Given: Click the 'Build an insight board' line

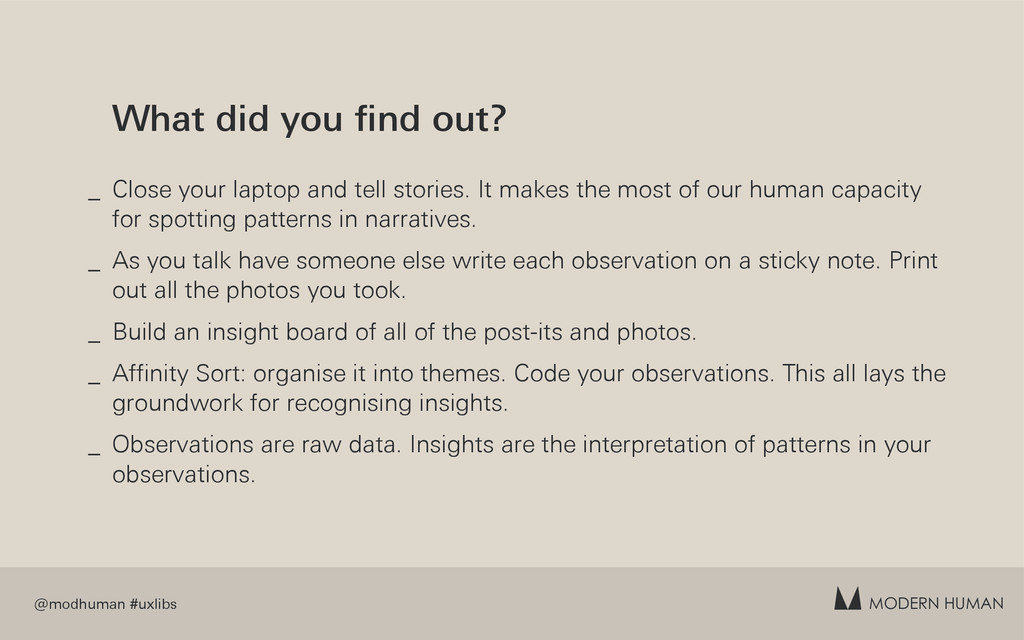Looking at the screenshot, I should coord(404,332).
